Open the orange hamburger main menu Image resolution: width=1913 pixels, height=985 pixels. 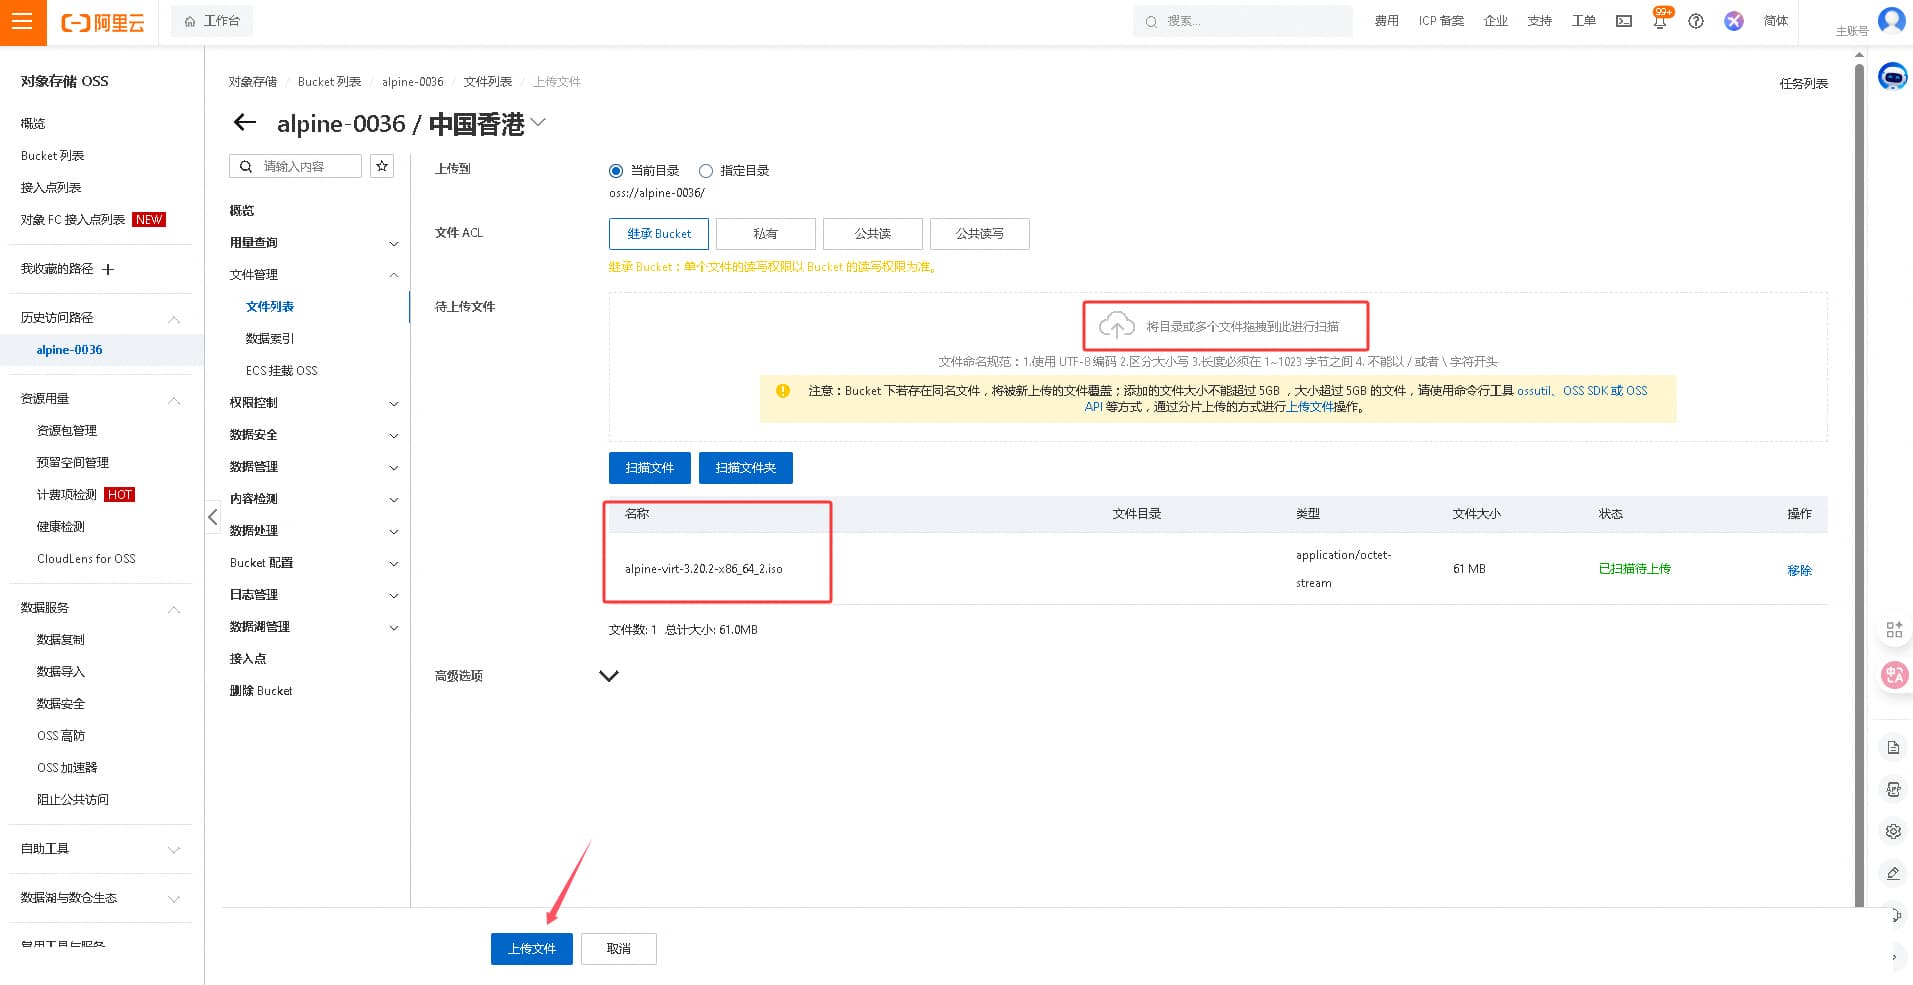pos(22,22)
